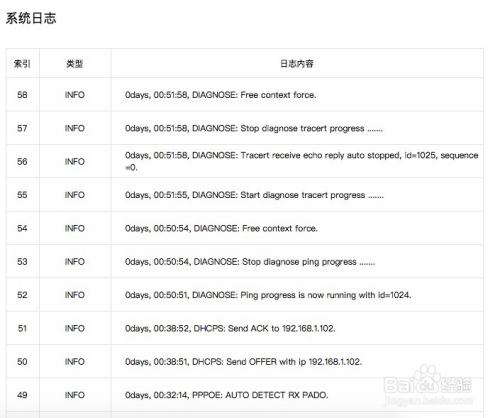Select index cell 58
500x418 pixels.
tap(22, 95)
